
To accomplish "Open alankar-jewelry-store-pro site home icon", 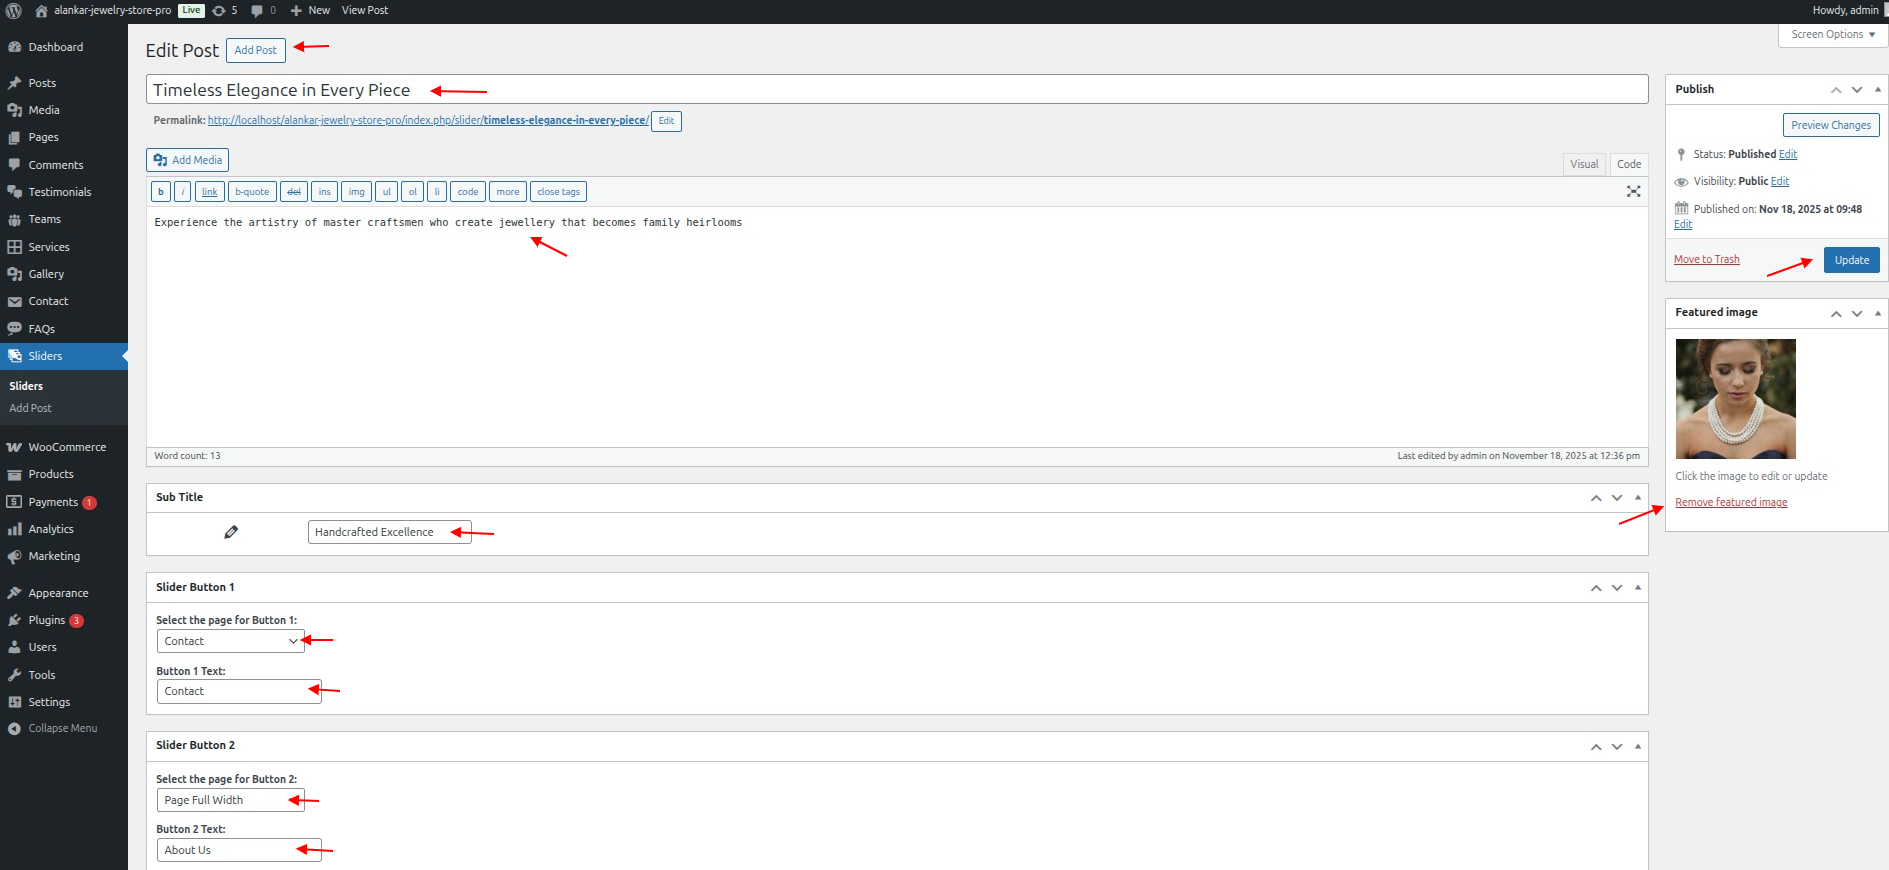I will pyautogui.click(x=41, y=11).
